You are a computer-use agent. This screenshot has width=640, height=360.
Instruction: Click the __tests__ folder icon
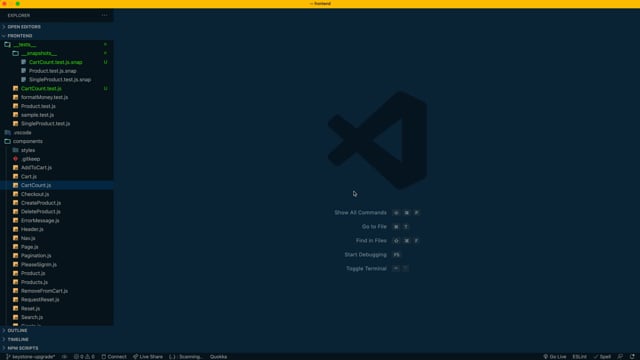(x=7, y=44)
